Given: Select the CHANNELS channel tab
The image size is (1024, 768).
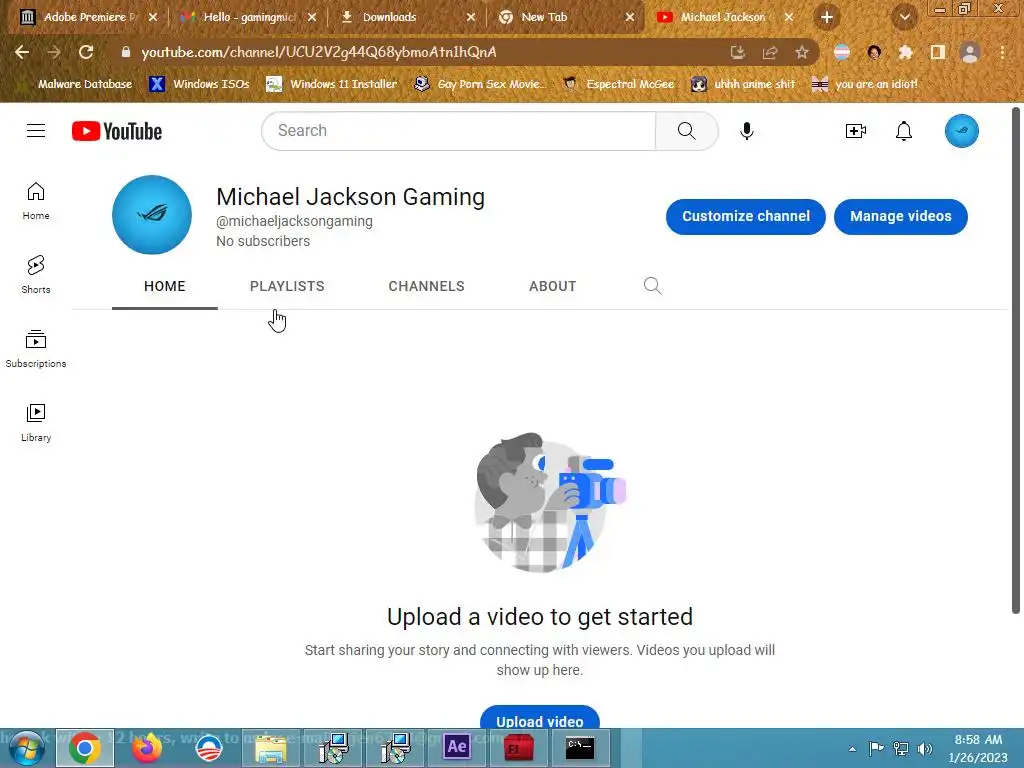Looking at the screenshot, I should coord(426,286).
